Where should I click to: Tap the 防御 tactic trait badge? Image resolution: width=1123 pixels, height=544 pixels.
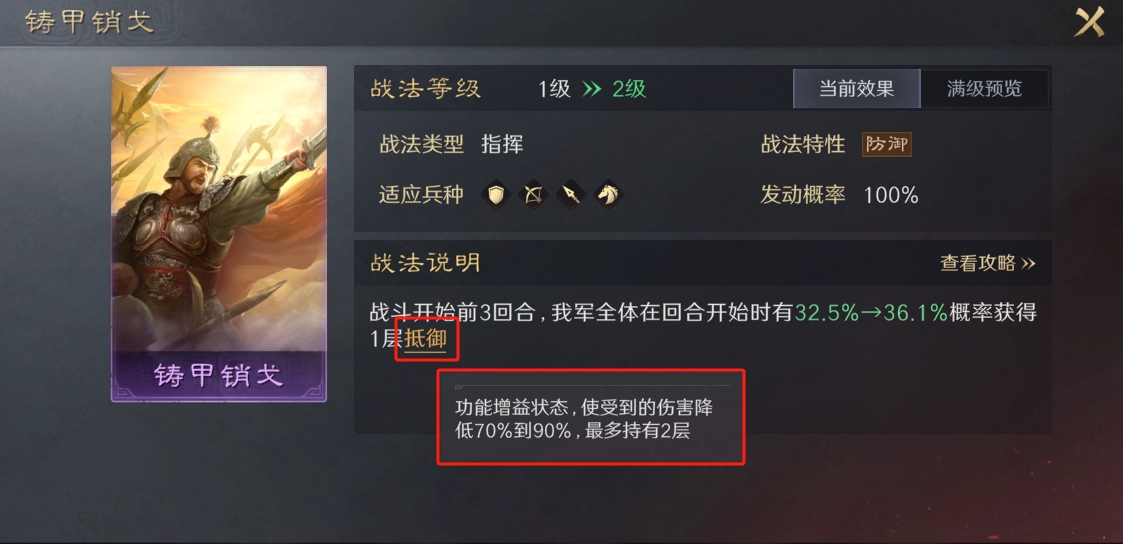tap(887, 145)
